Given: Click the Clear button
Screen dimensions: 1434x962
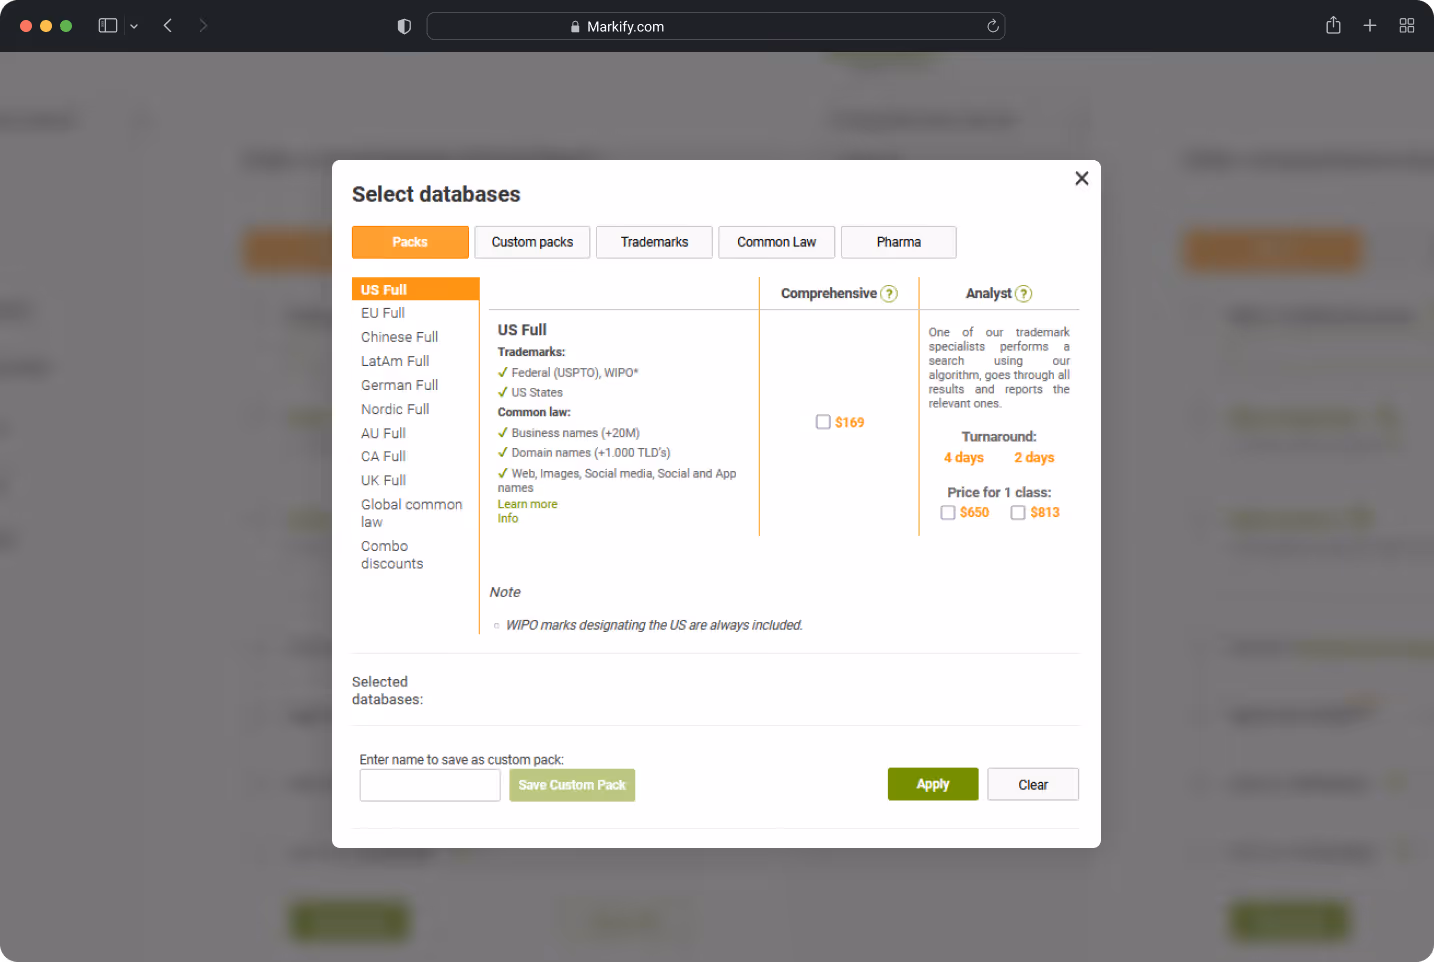Looking at the screenshot, I should (x=1033, y=784).
